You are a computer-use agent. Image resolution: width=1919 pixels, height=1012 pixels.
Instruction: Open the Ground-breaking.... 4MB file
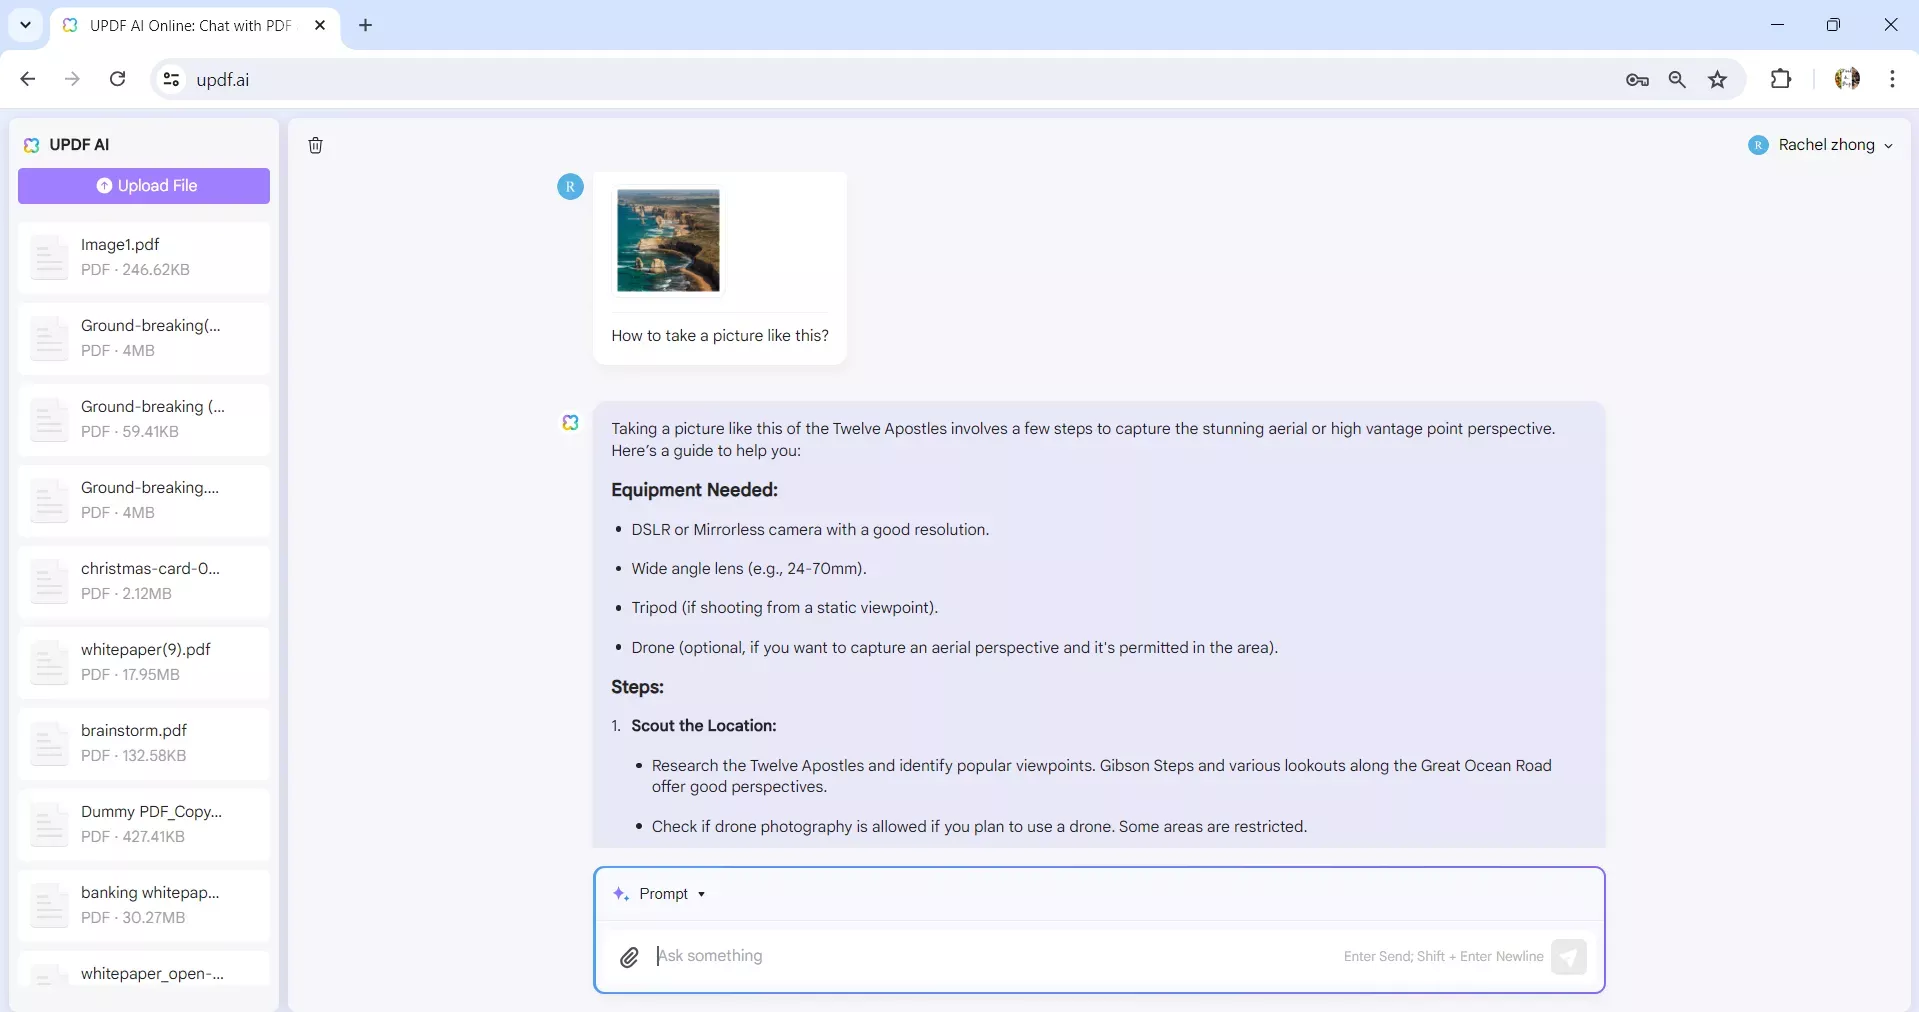click(144, 500)
